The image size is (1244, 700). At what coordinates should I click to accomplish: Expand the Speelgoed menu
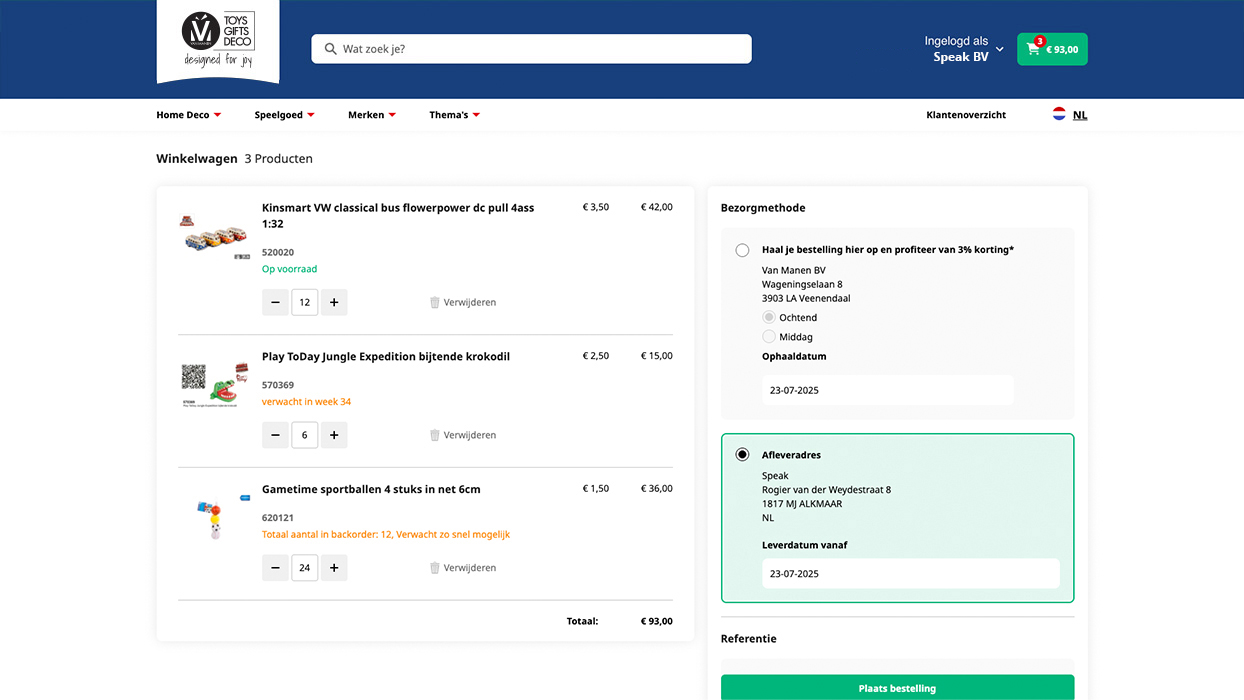coord(284,115)
